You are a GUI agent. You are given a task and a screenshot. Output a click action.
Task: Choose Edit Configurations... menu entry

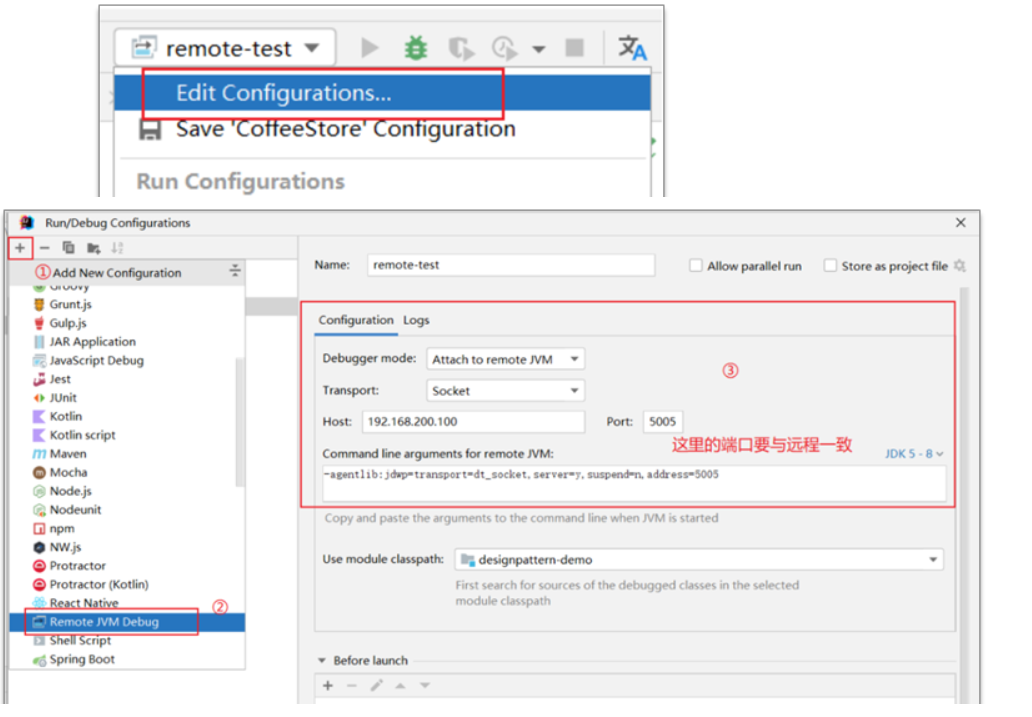pos(382,93)
